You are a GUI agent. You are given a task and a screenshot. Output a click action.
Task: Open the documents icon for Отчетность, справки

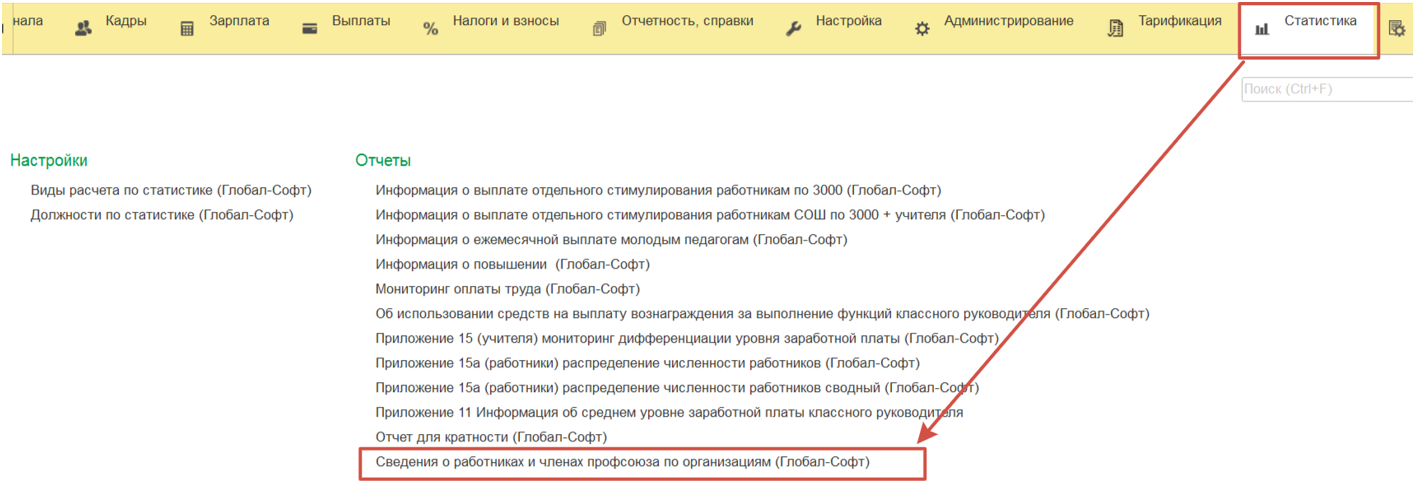(x=599, y=29)
